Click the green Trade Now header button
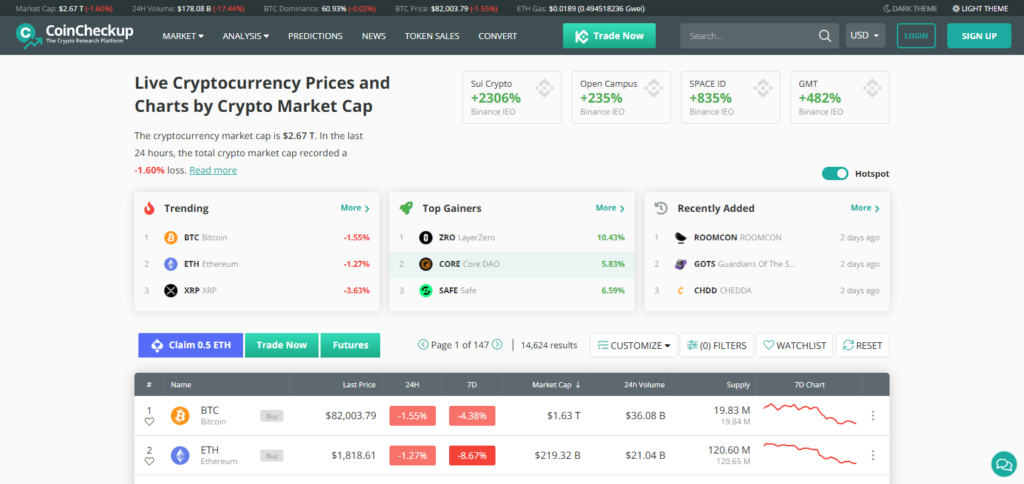The image size is (1024, 484). [x=609, y=36]
